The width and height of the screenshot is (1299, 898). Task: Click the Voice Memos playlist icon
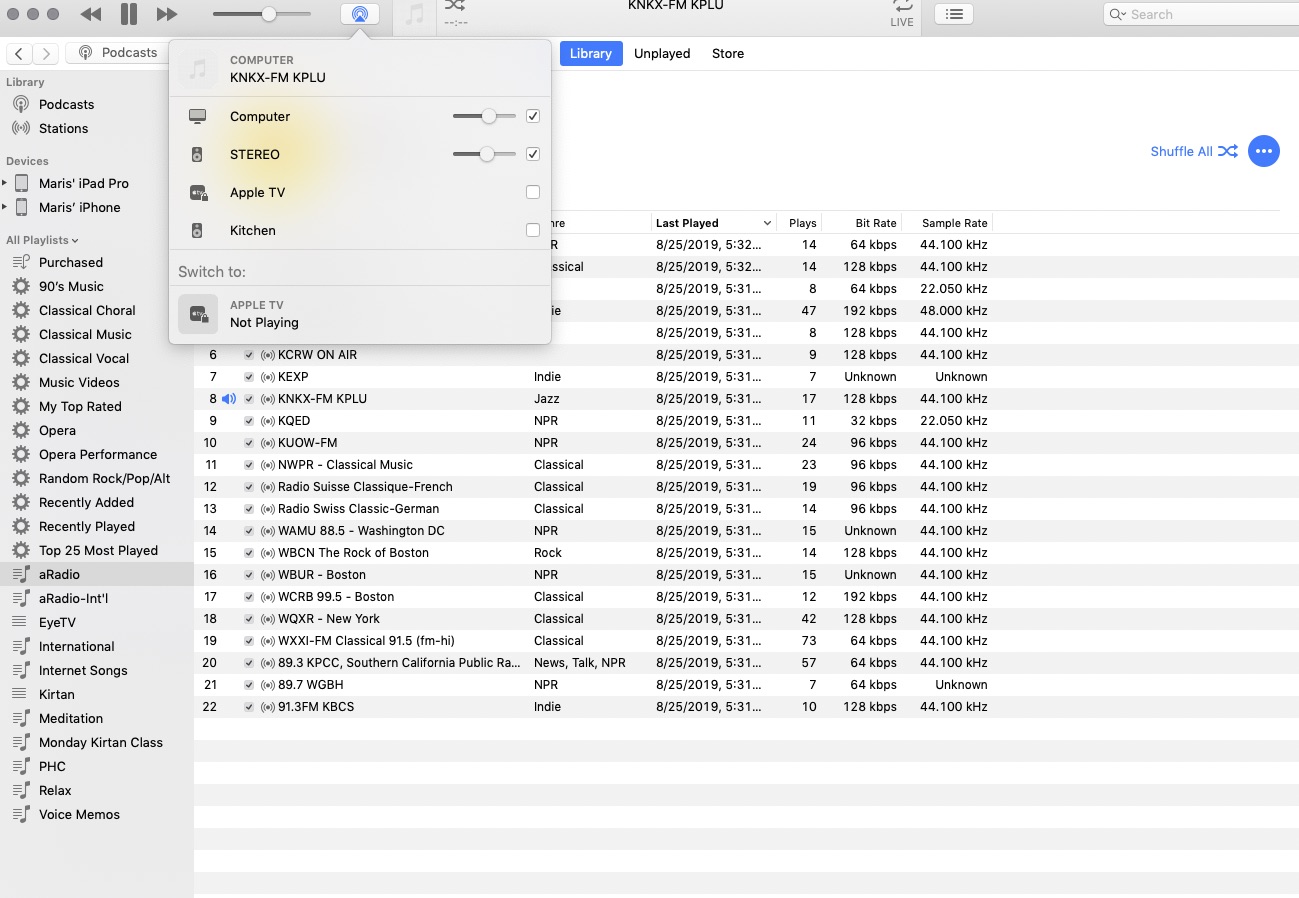coord(21,814)
